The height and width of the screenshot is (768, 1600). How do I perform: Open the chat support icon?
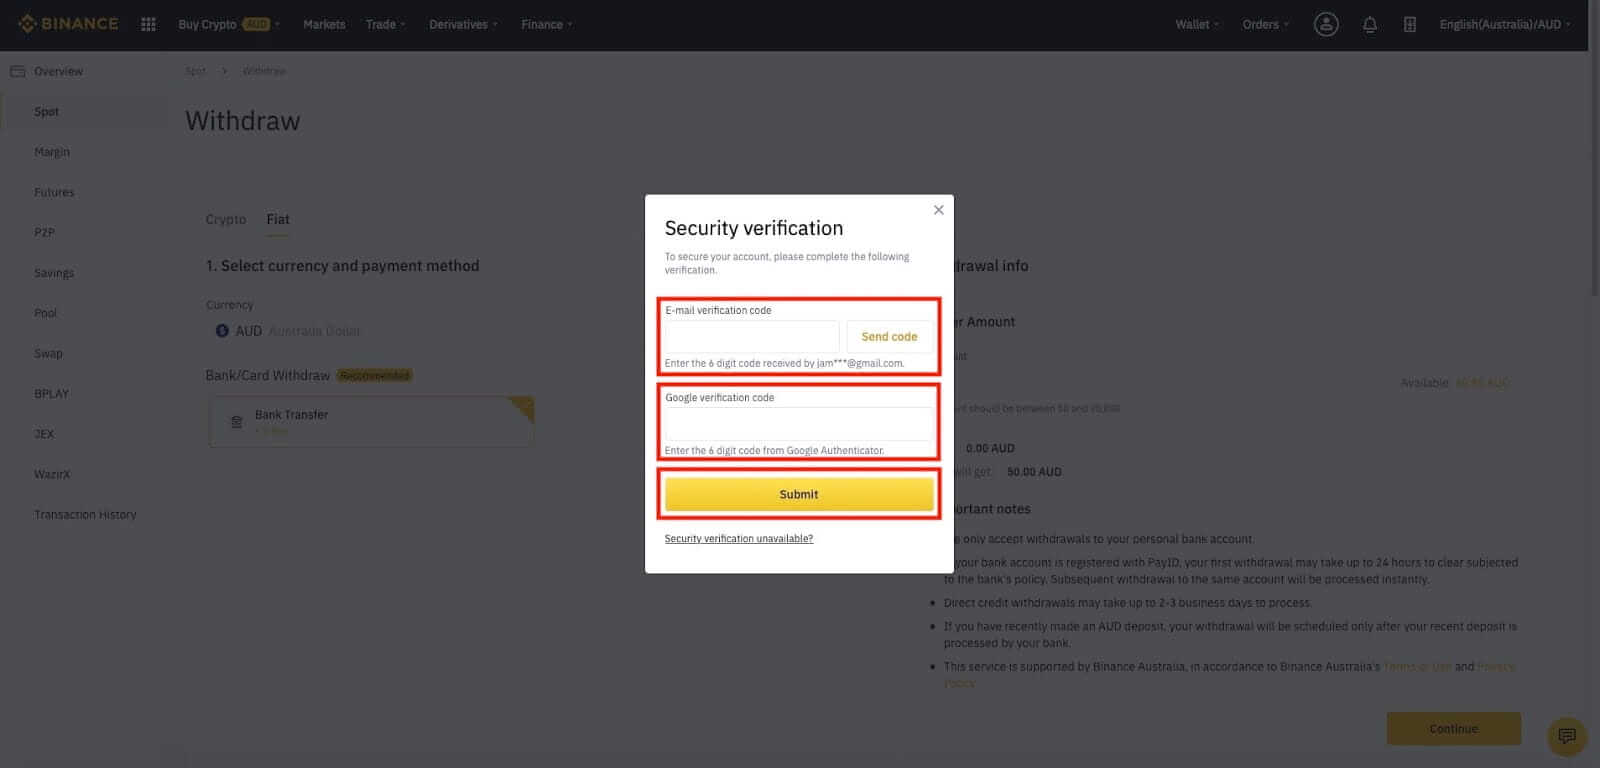click(x=1566, y=736)
